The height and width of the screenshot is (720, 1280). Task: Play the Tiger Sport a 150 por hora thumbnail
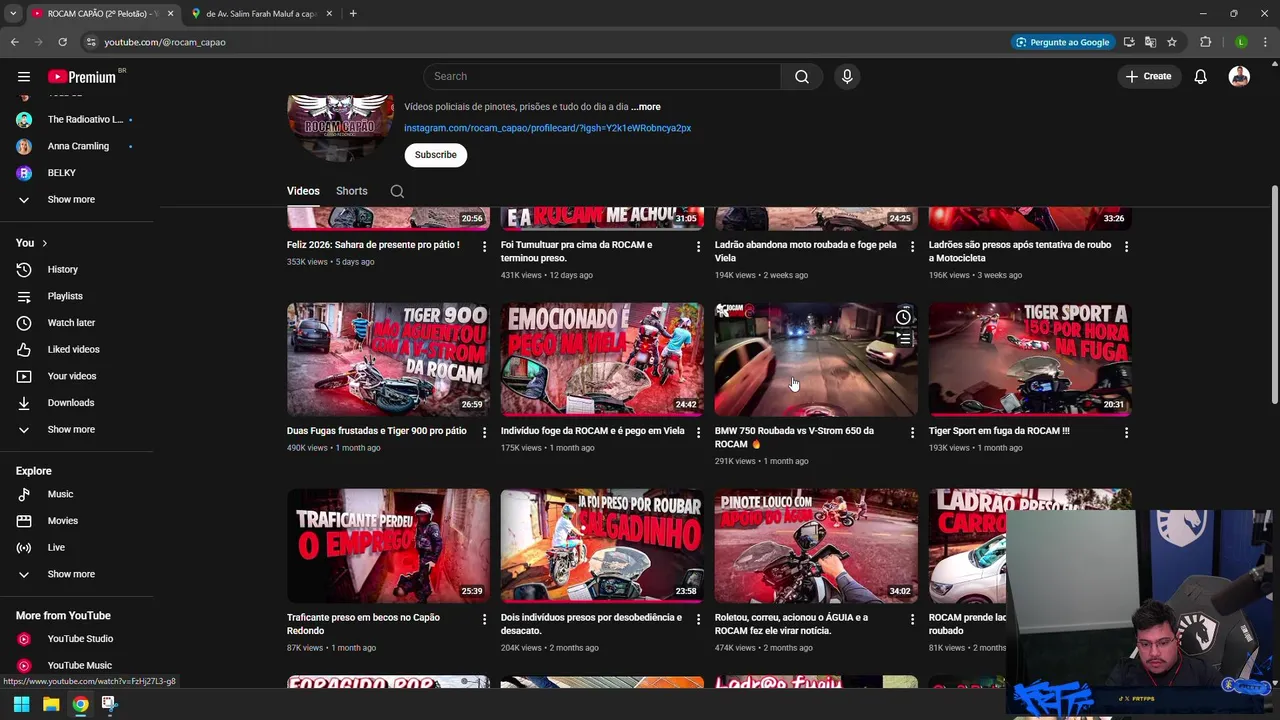point(1030,359)
